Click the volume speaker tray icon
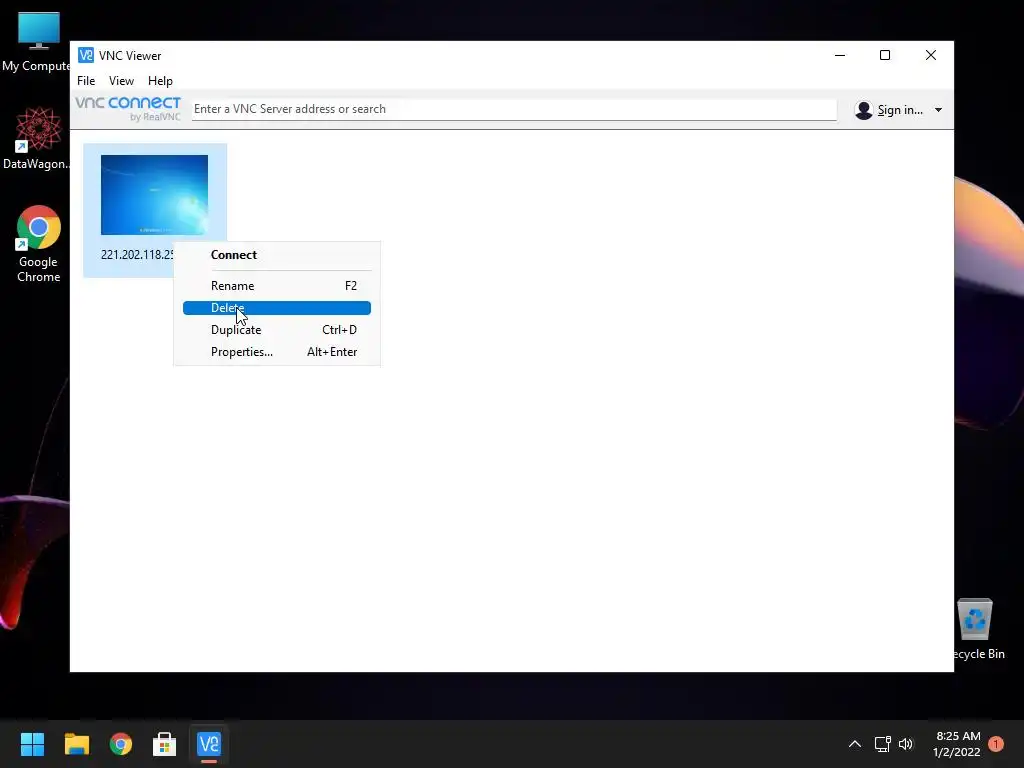This screenshot has height=768, width=1024. [906, 744]
